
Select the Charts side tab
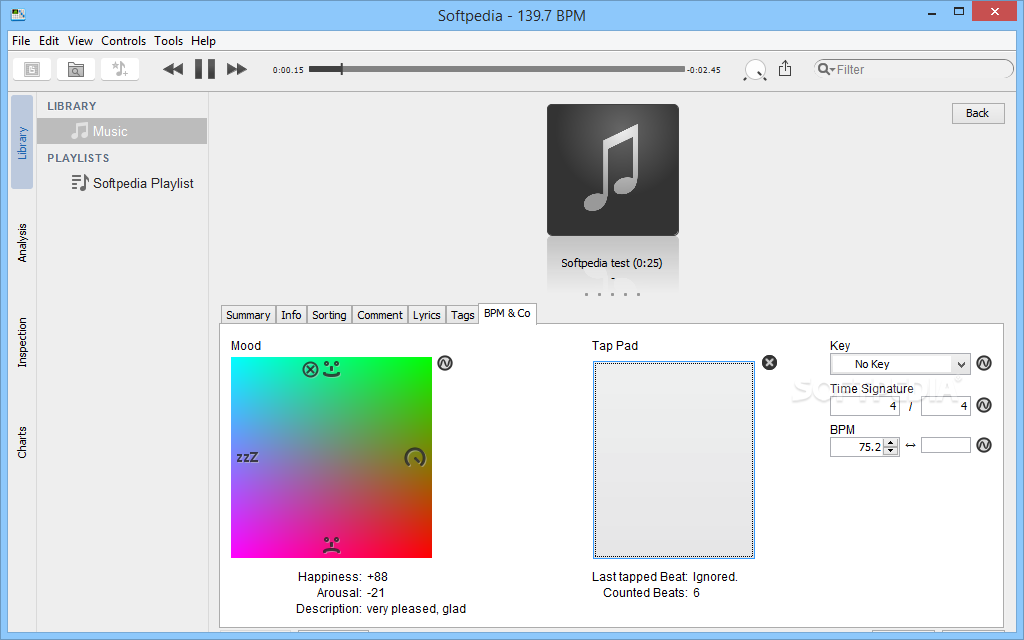(22, 442)
